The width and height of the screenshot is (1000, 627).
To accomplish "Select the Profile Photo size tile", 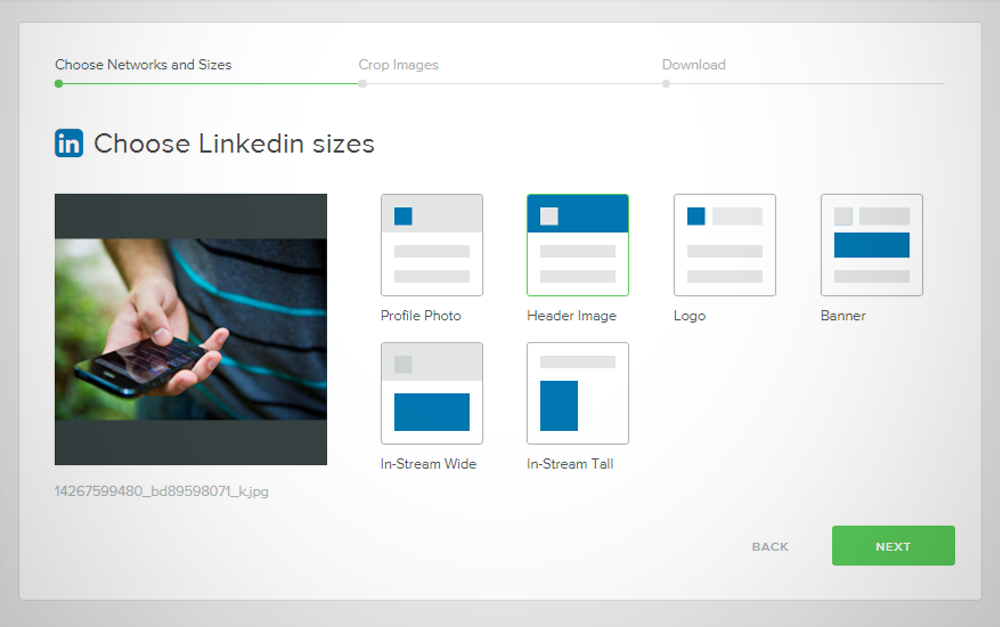I will pos(431,245).
